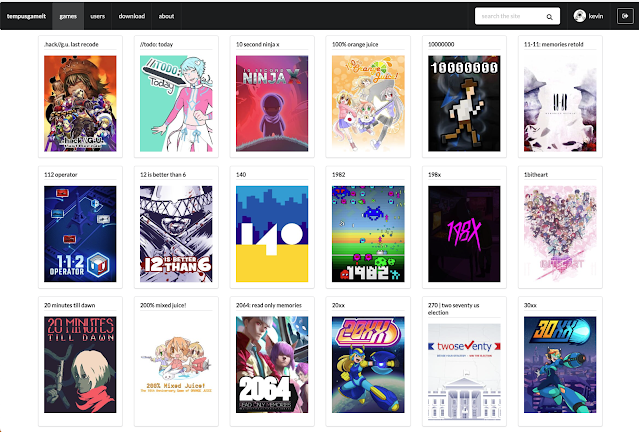Click the '11-11: memories retold' title

553,44
